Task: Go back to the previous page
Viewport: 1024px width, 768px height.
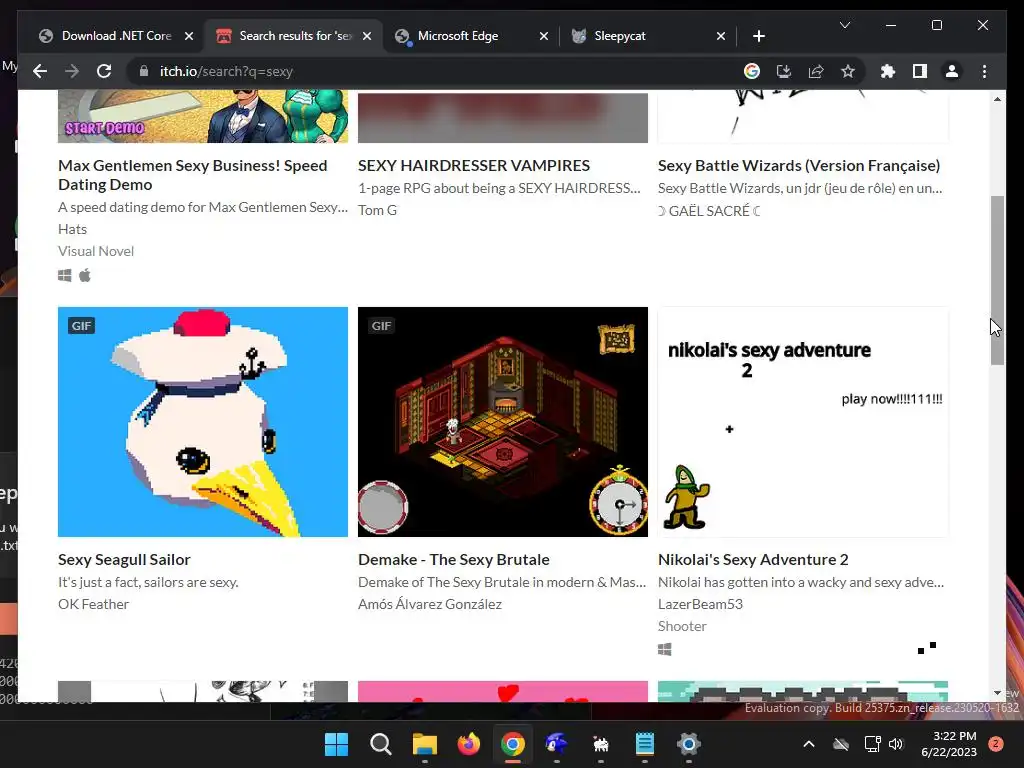Action: point(40,71)
